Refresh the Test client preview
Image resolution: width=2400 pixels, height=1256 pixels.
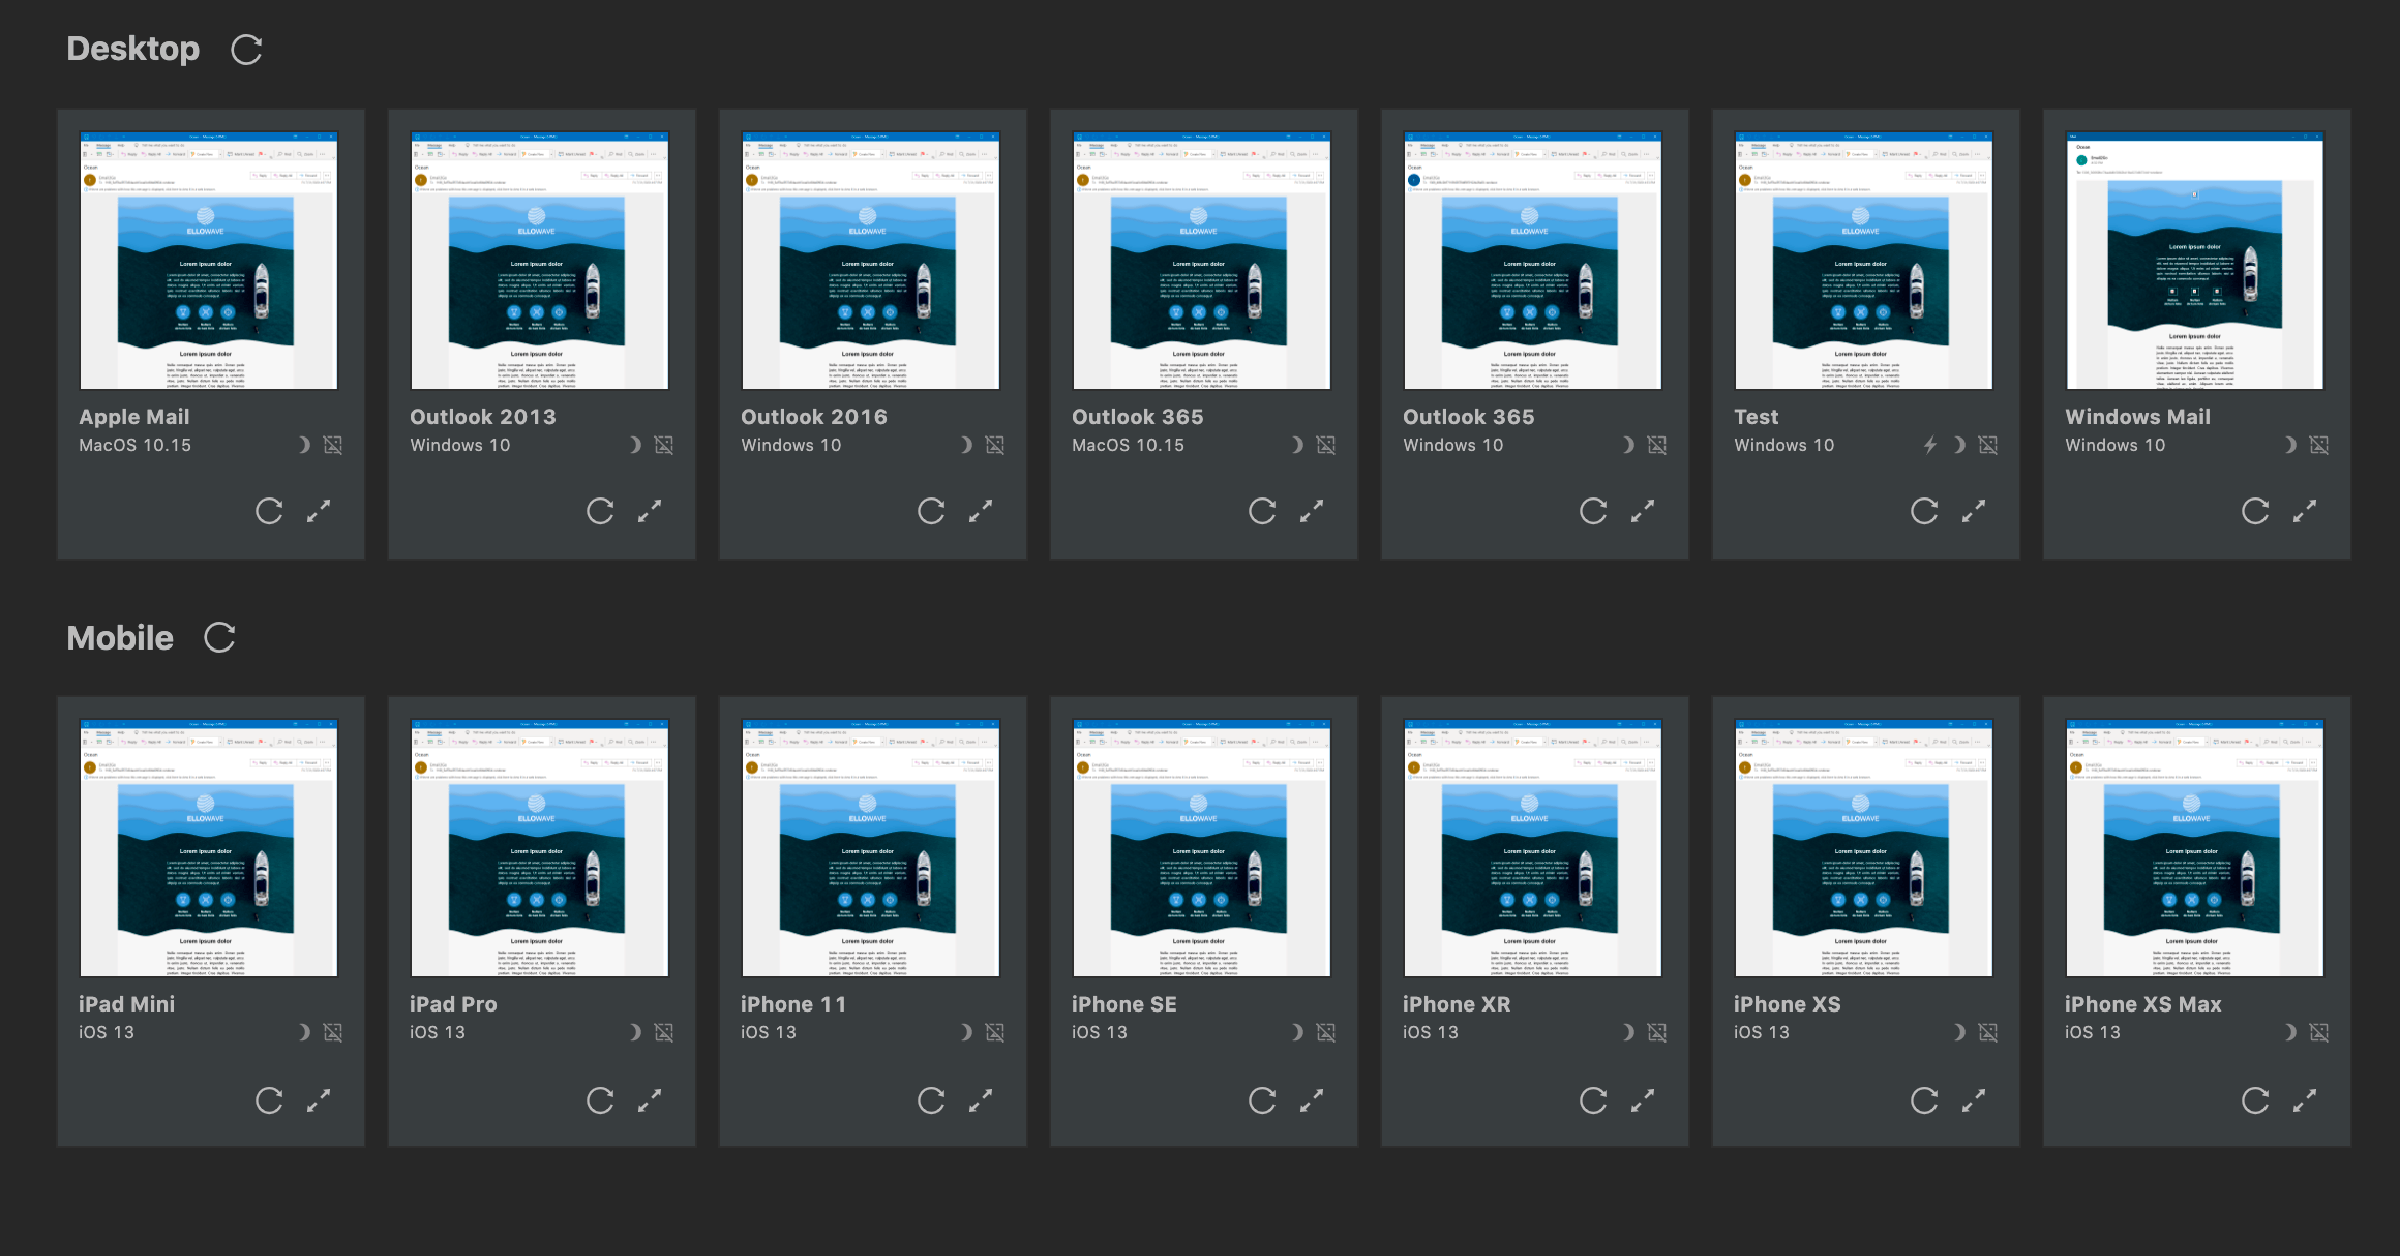pyautogui.click(x=1924, y=511)
